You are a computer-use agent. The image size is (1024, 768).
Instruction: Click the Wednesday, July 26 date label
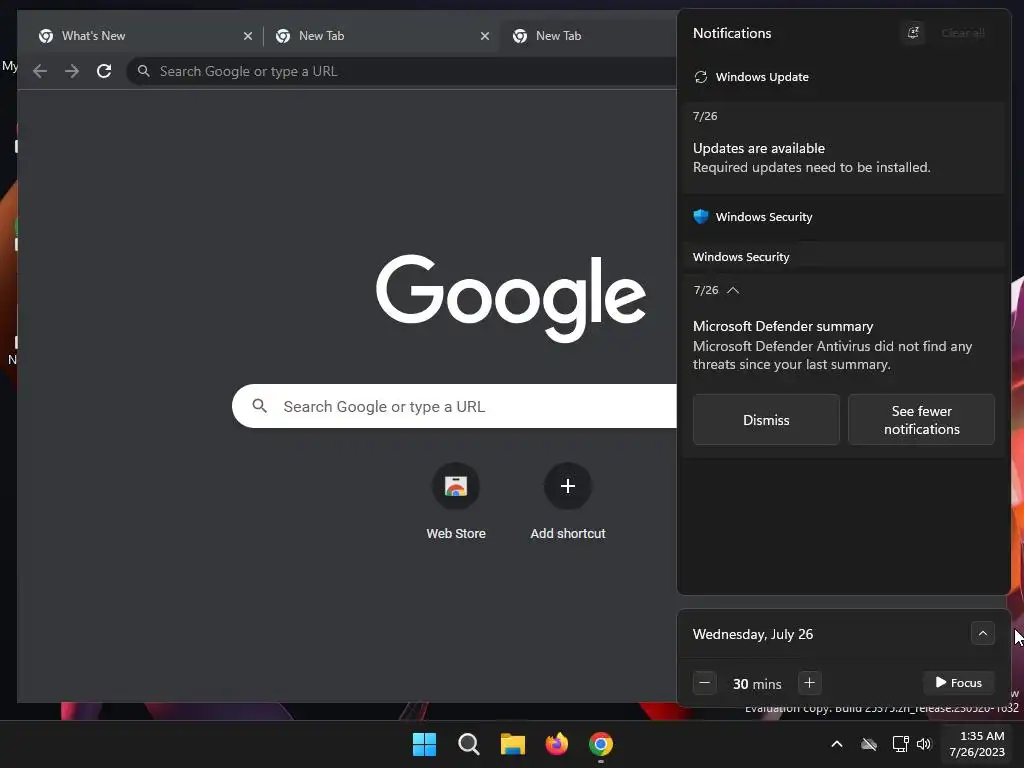[x=752, y=634]
